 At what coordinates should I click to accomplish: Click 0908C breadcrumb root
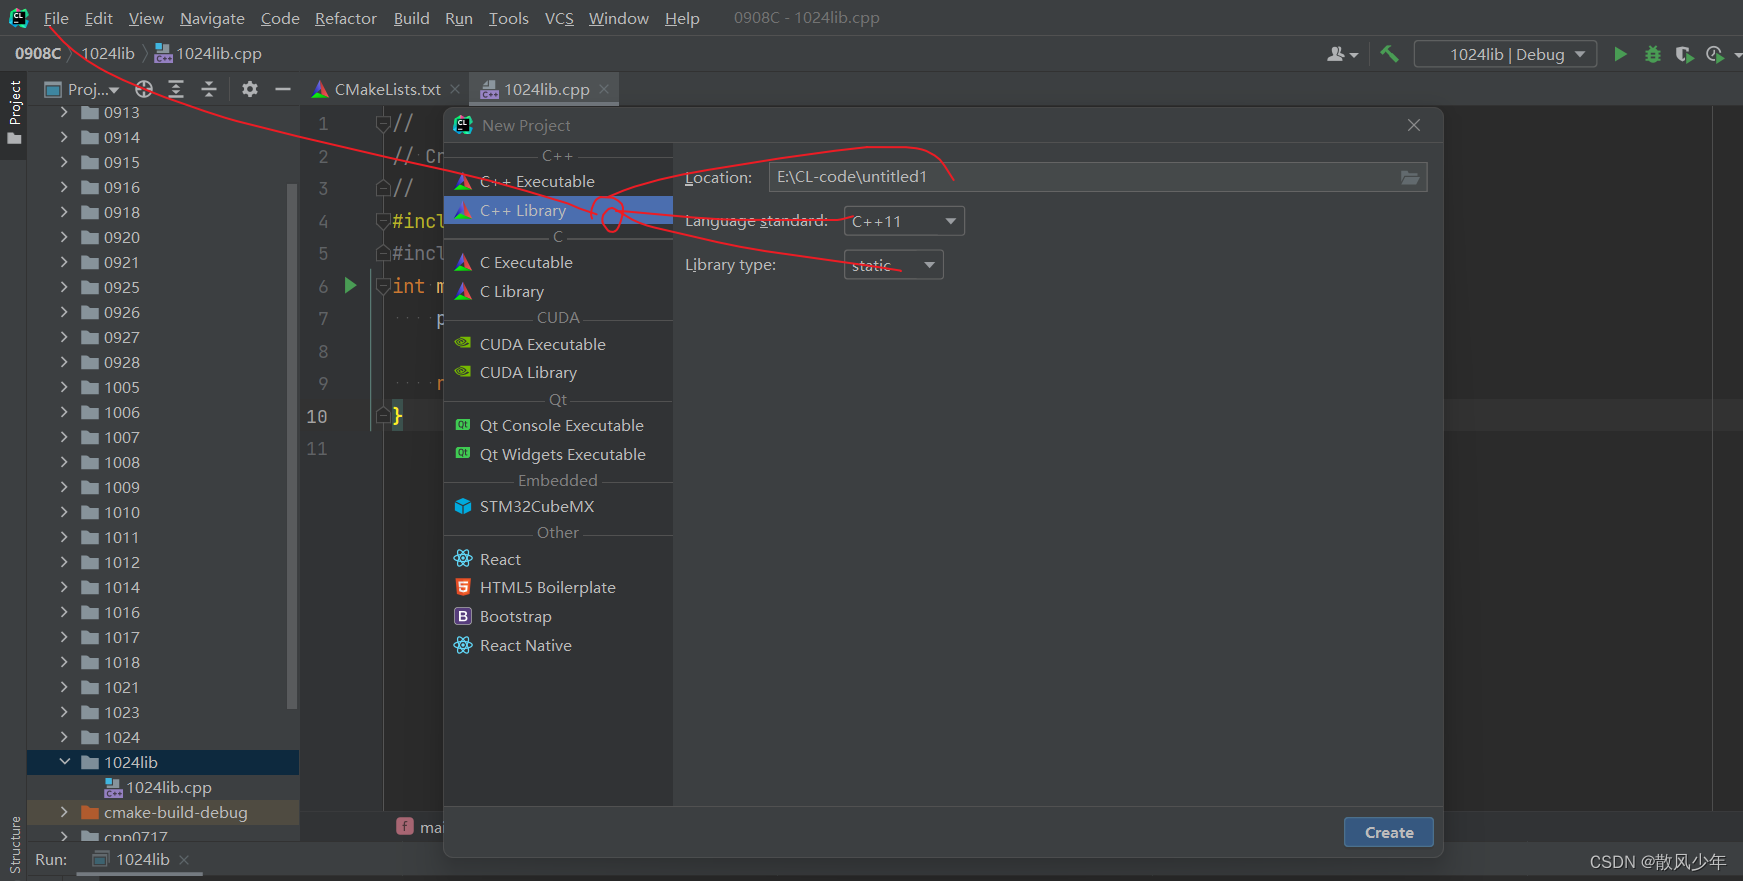[x=38, y=53]
